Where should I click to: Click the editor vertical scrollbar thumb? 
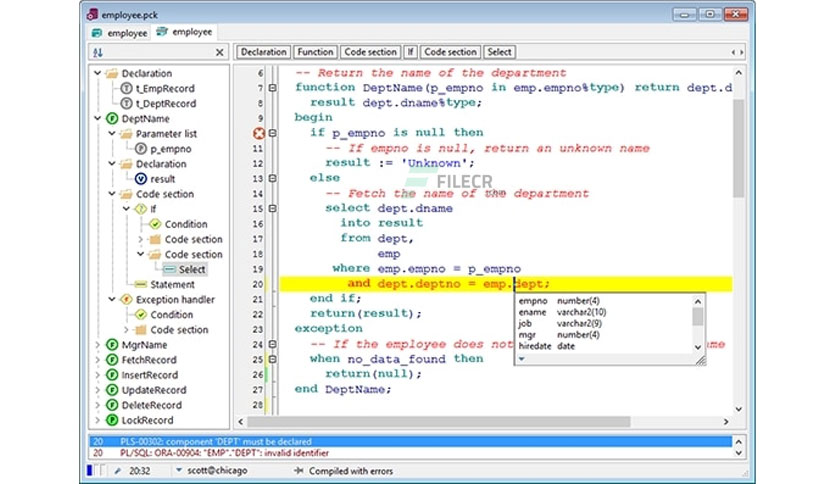[x=738, y=149]
